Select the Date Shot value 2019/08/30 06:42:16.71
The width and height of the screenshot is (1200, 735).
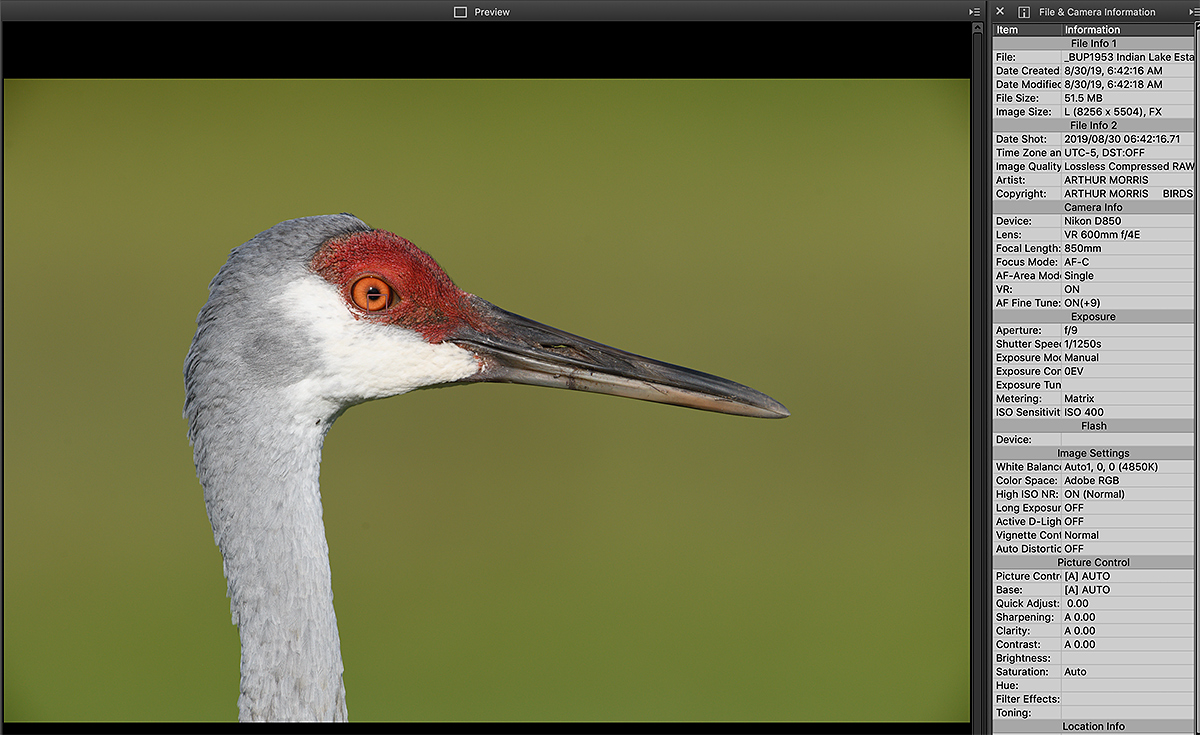[1122, 139]
